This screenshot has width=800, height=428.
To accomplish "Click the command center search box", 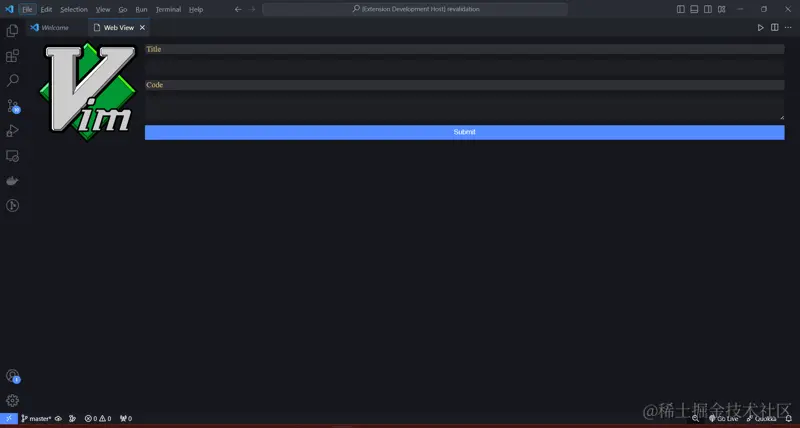I will (x=415, y=9).
